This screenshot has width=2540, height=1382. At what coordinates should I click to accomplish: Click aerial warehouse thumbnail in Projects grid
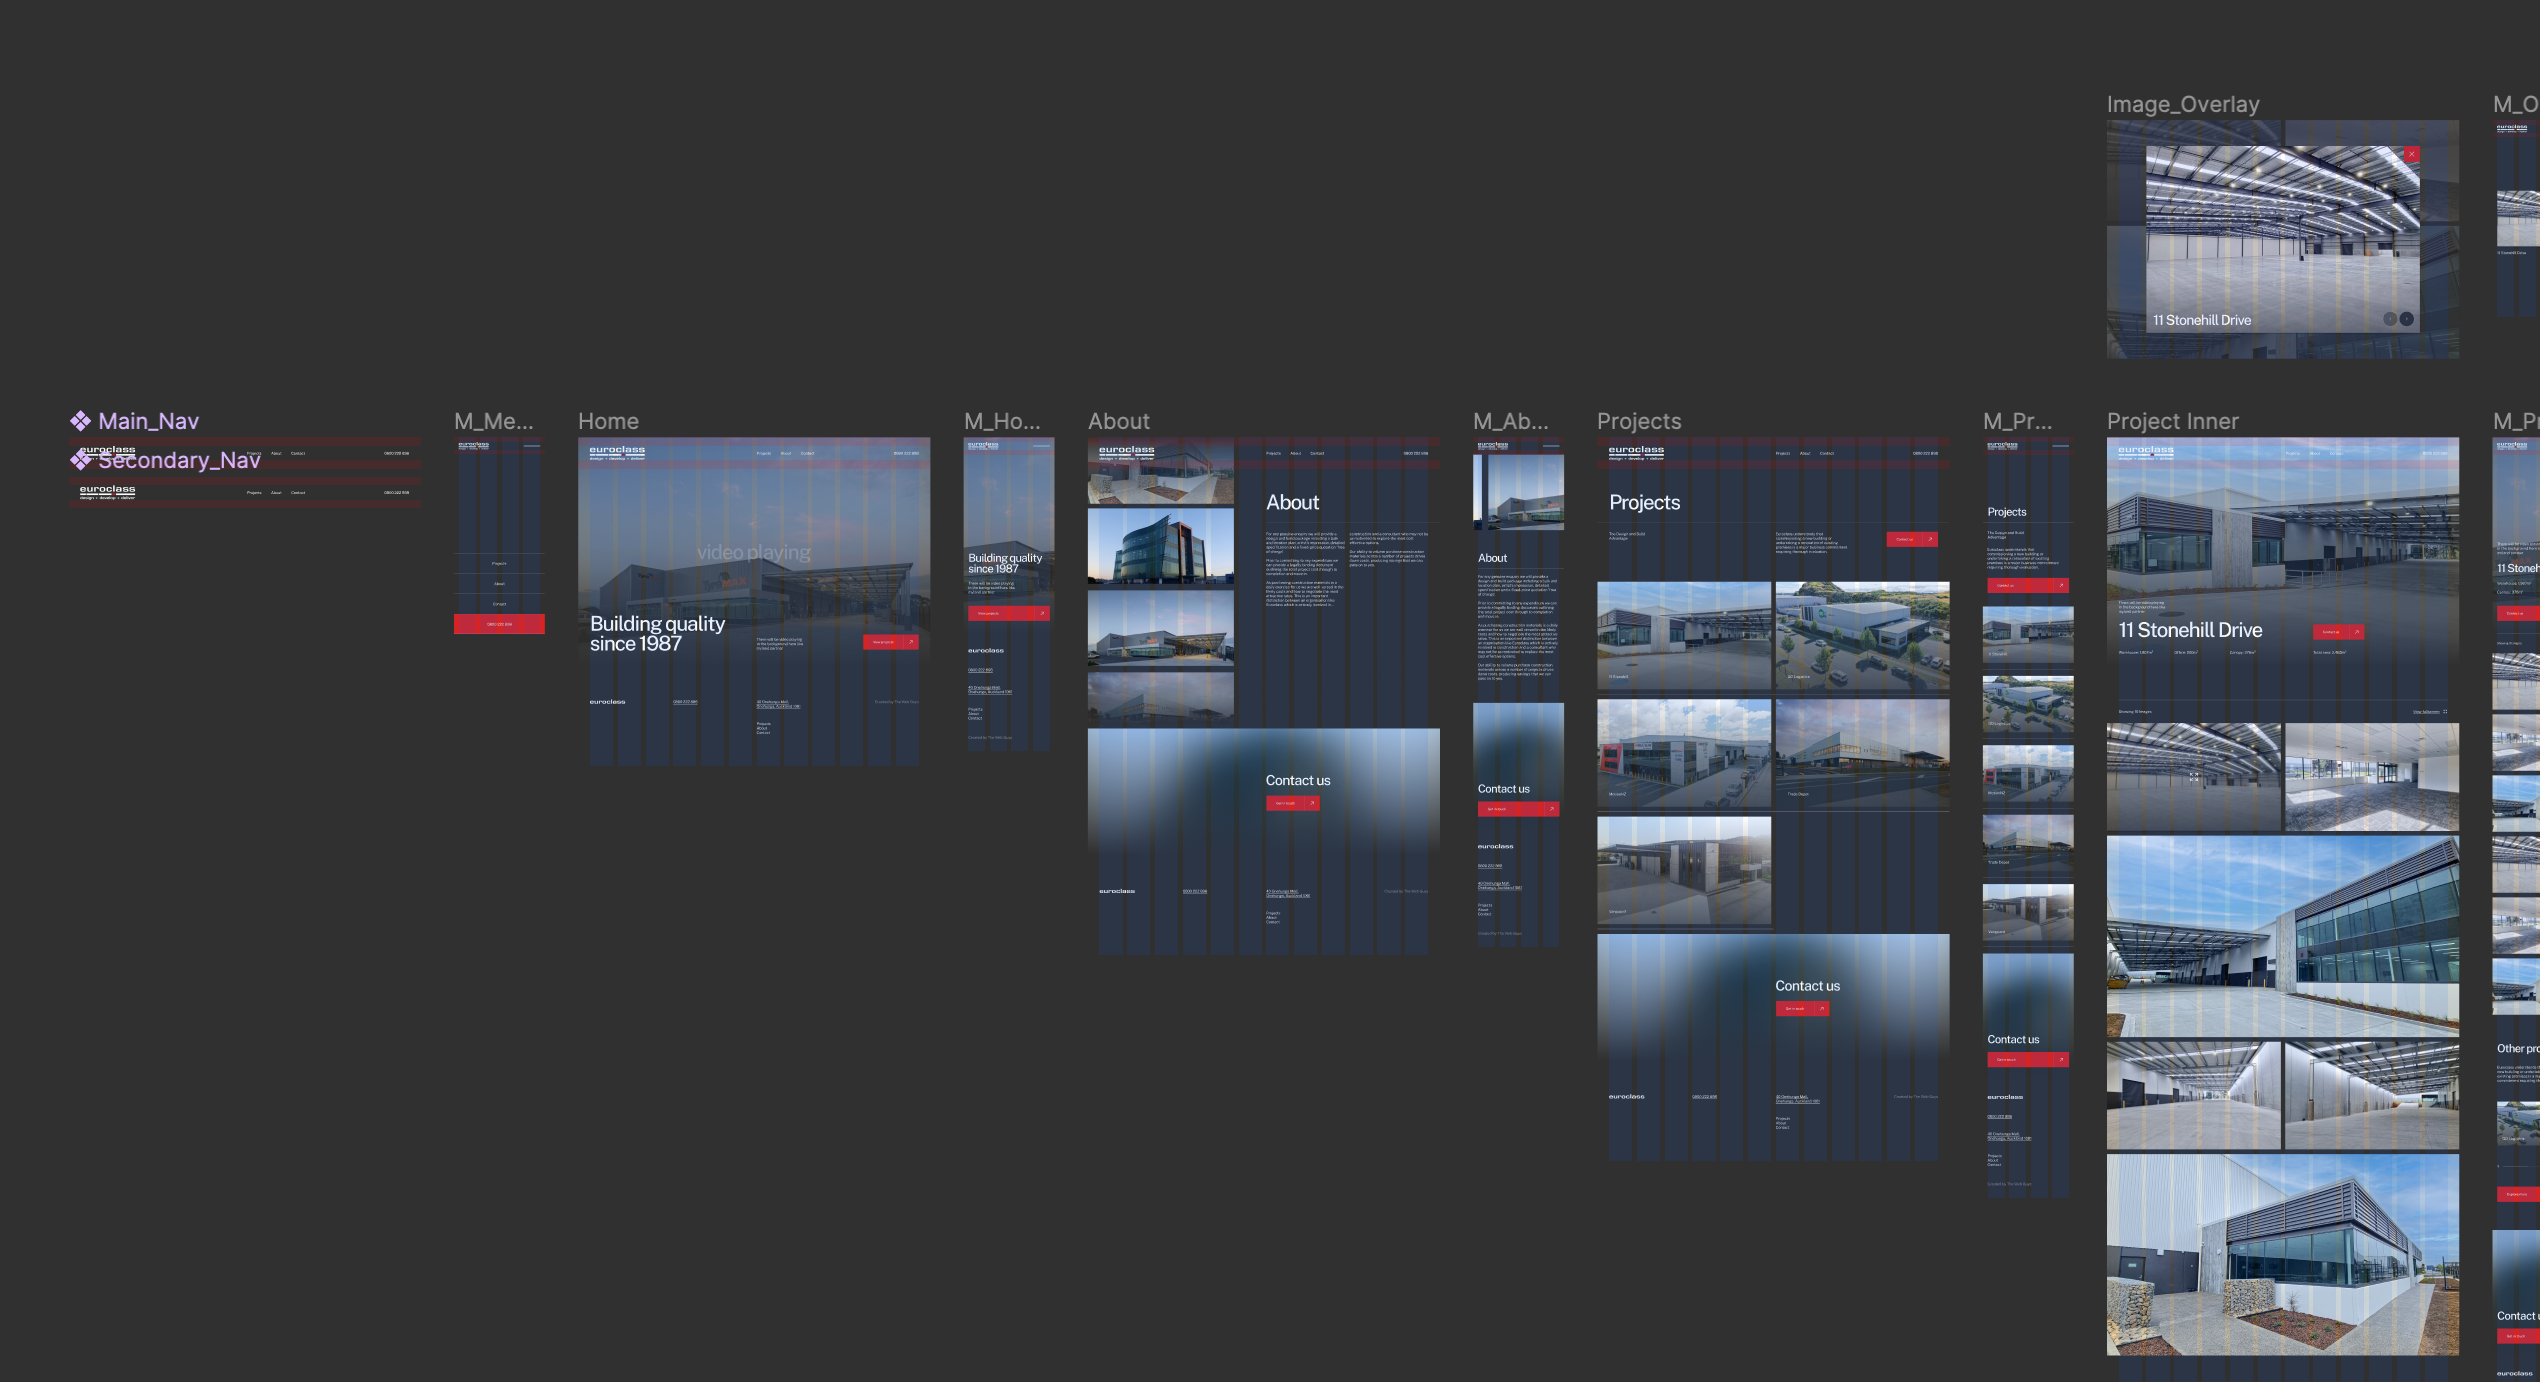click(x=1862, y=635)
